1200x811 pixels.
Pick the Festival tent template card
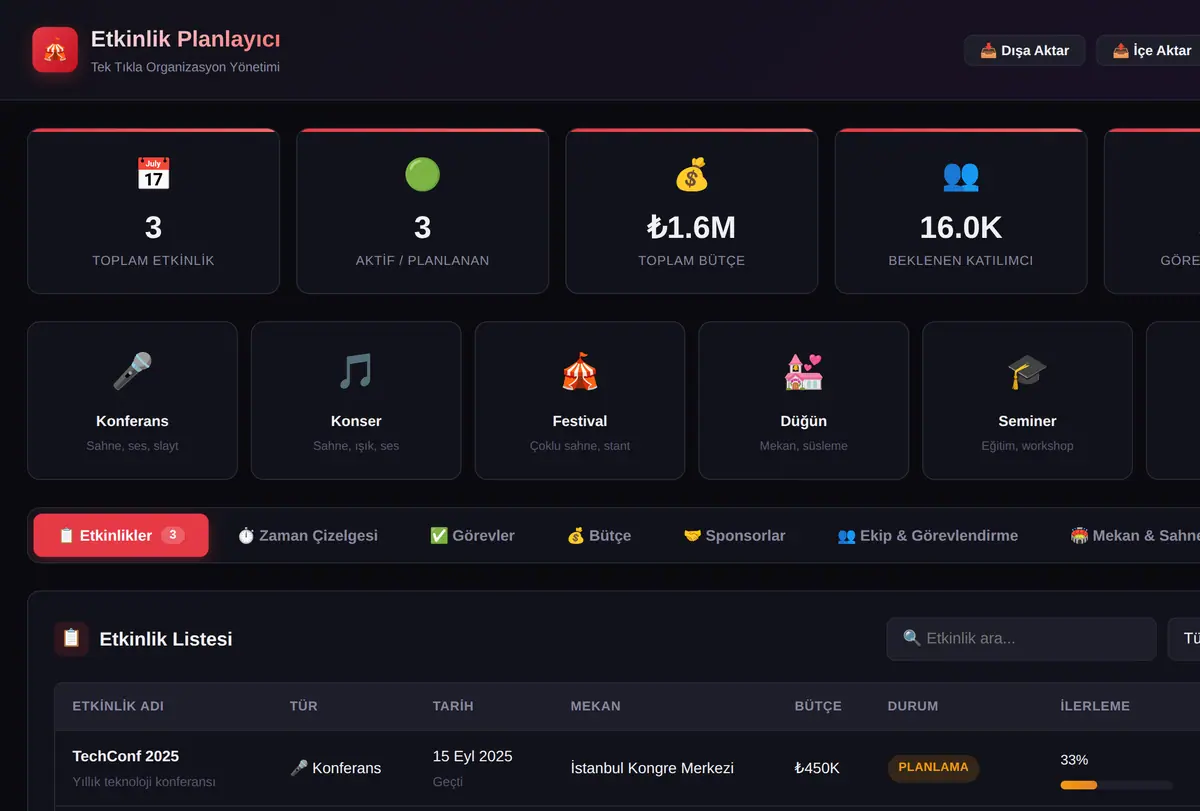(580, 400)
